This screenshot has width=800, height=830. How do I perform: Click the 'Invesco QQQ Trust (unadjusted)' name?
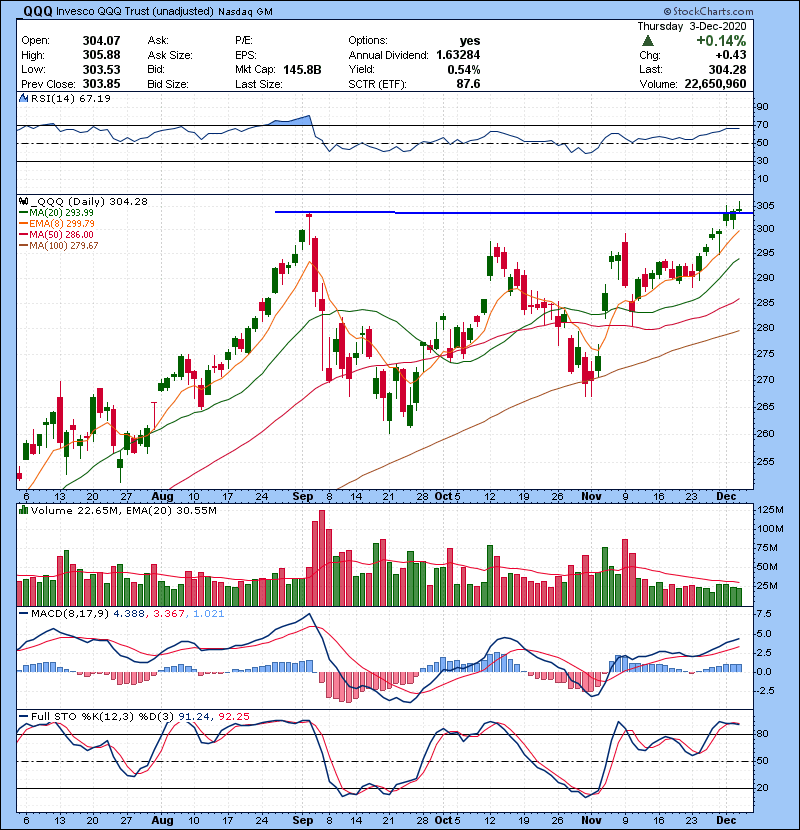134,12
